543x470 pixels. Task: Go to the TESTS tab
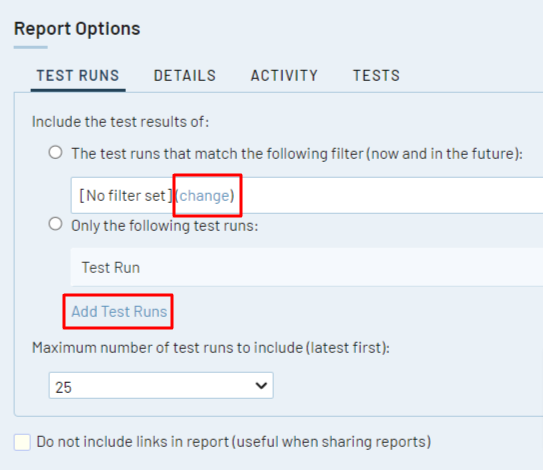point(376,76)
